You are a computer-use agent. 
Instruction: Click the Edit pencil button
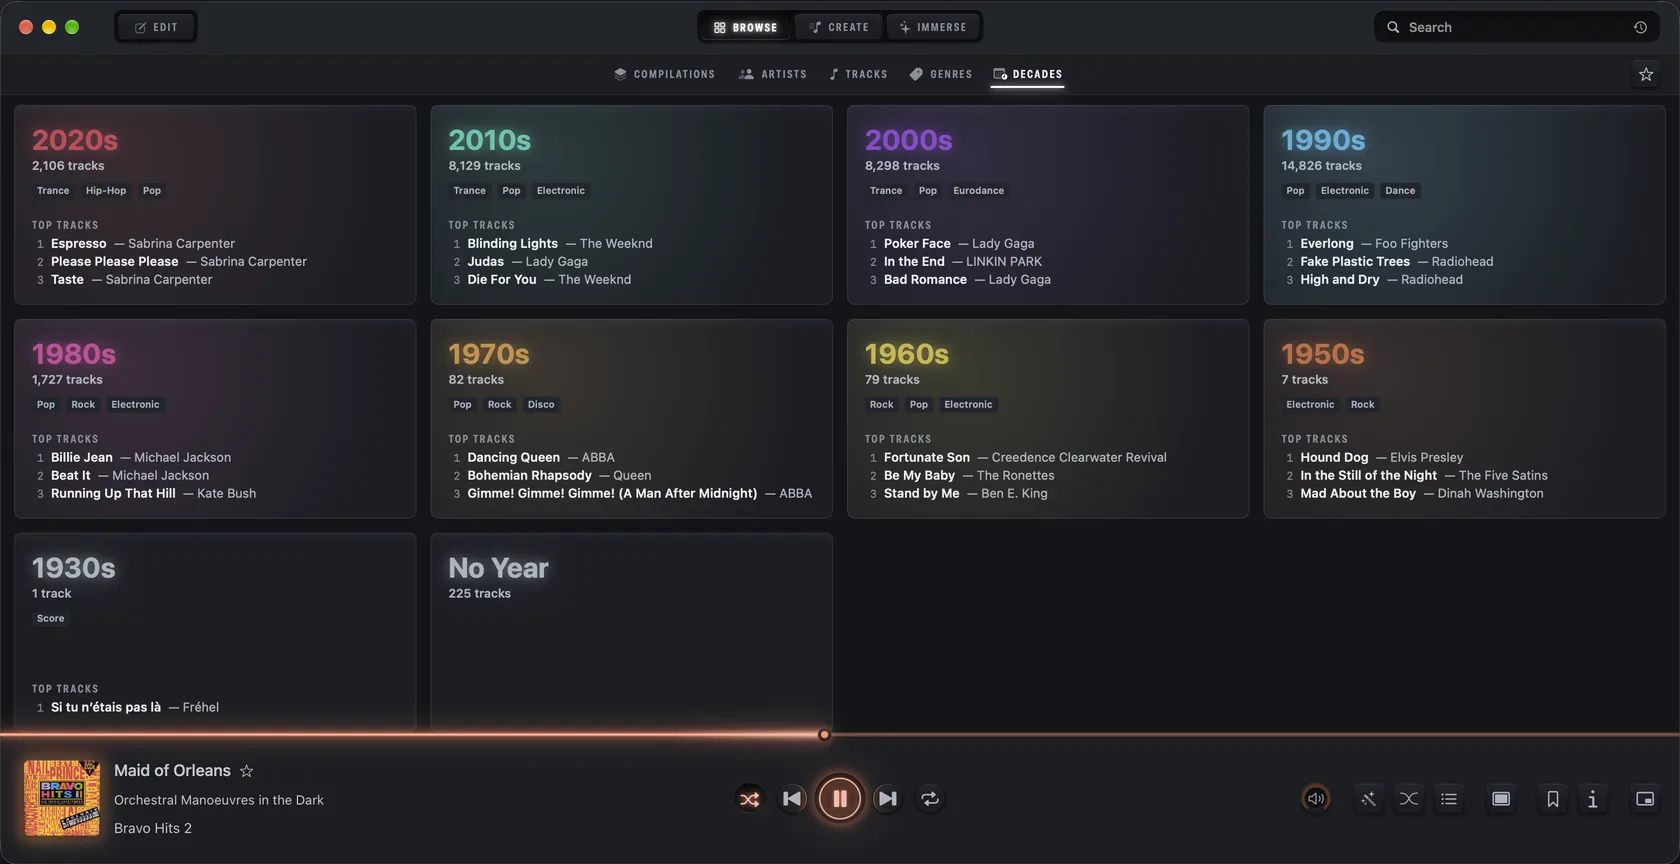point(156,27)
